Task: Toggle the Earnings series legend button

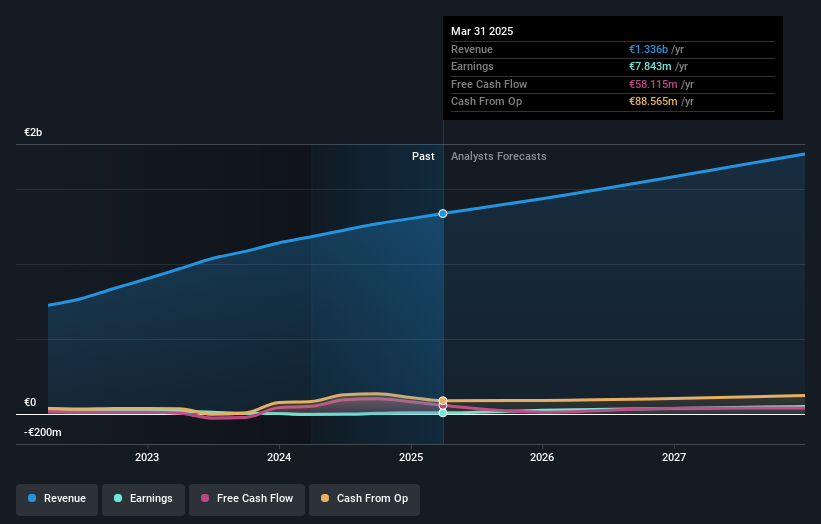Action: pos(143,499)
